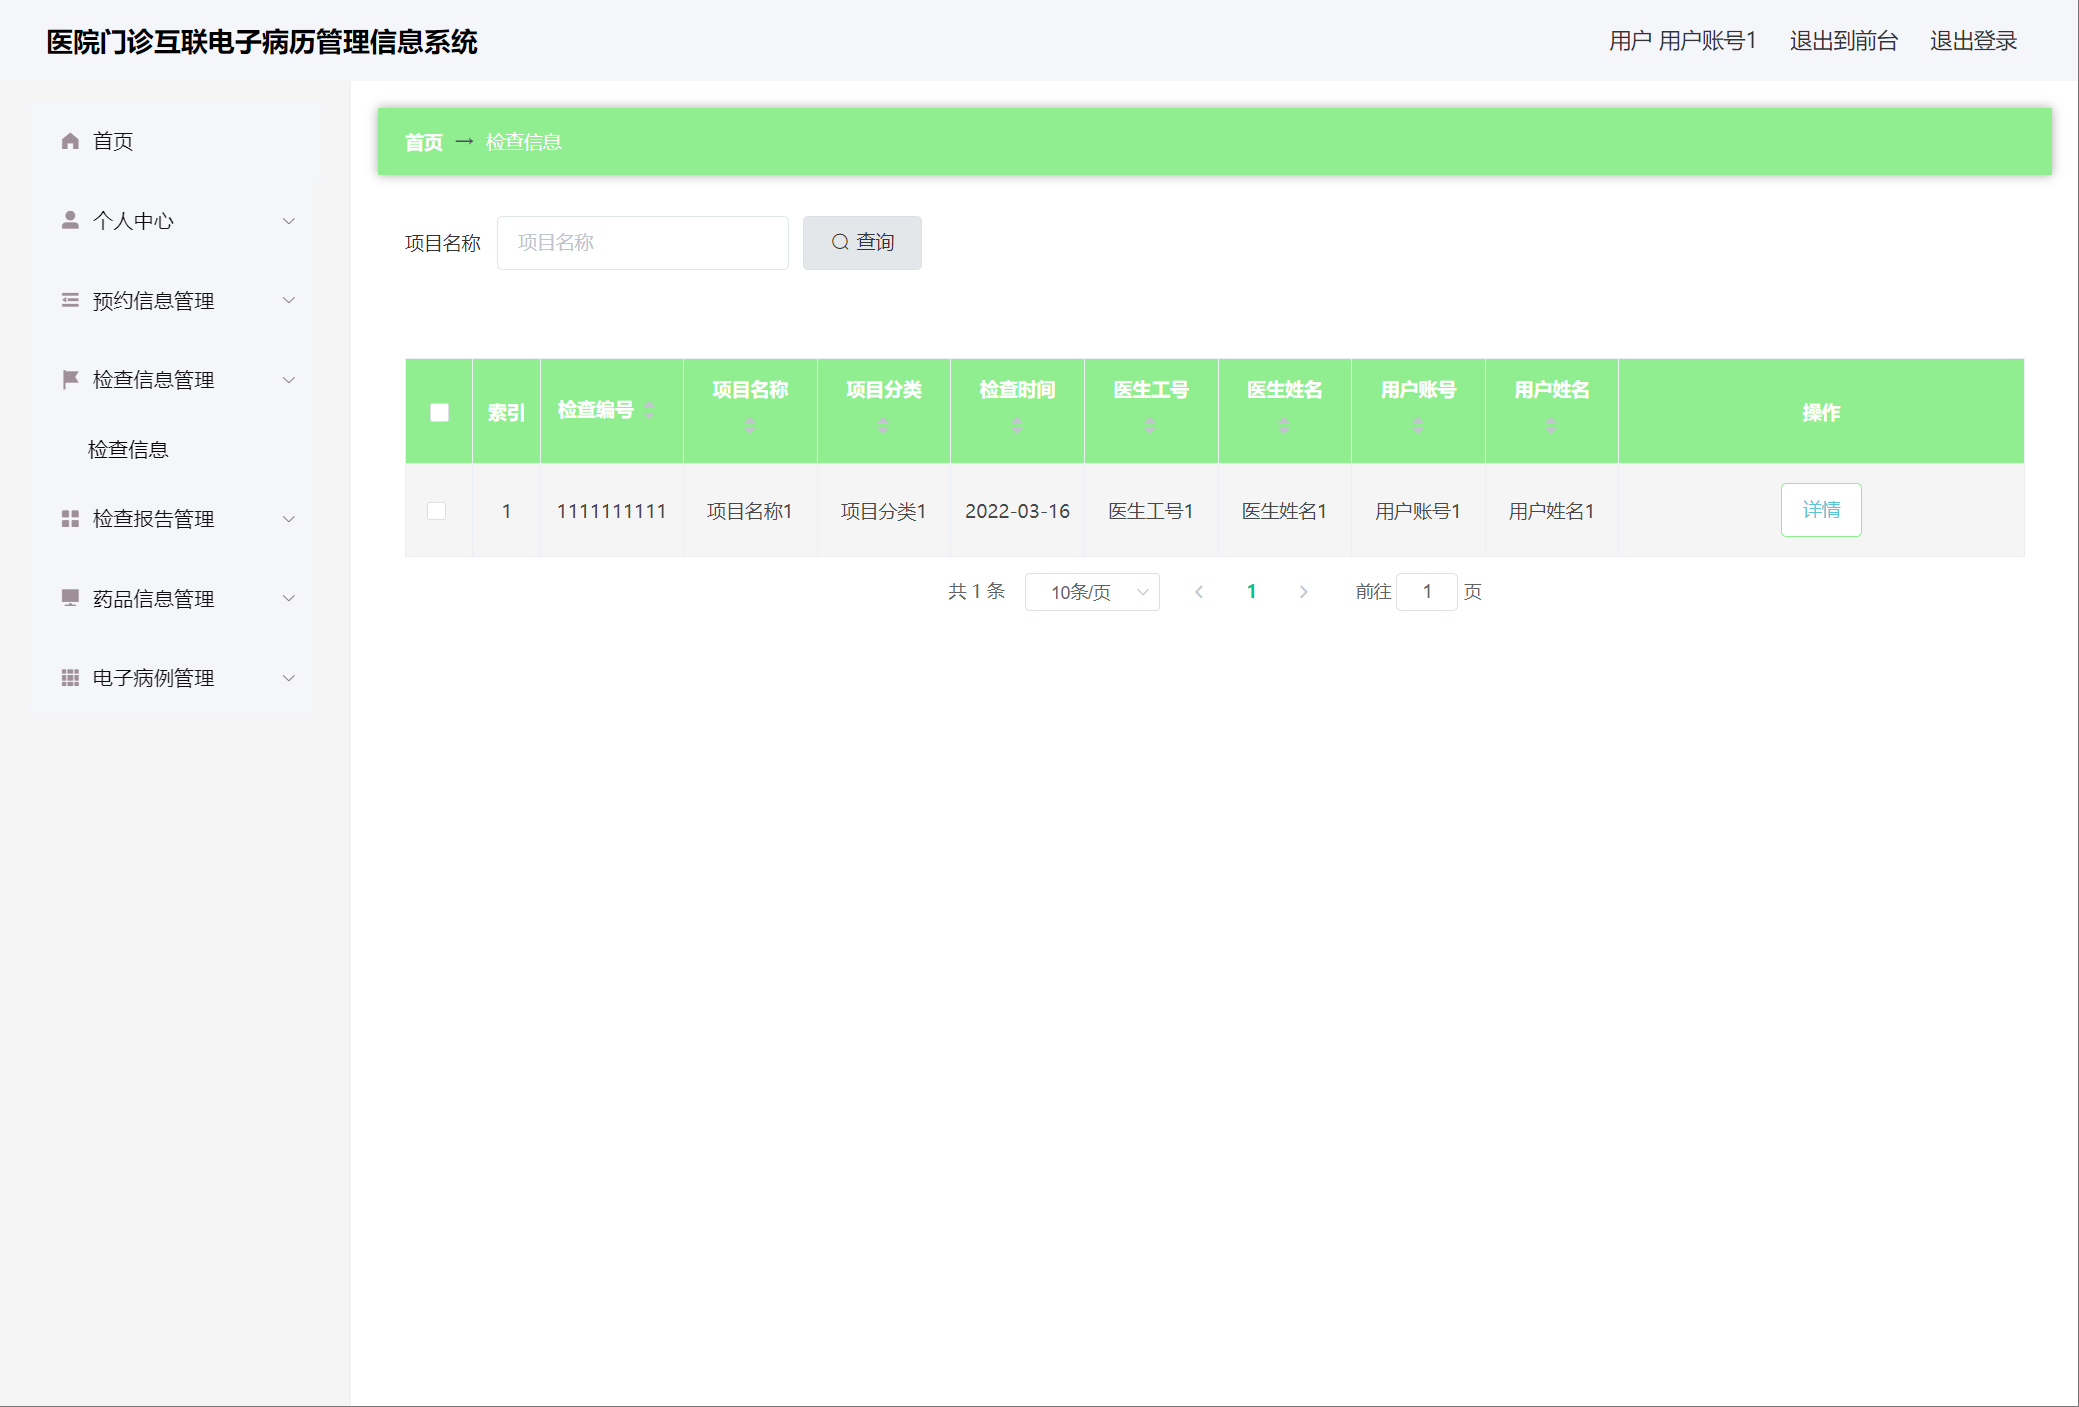Open 详情 for the first record

tap(1820, 510)
